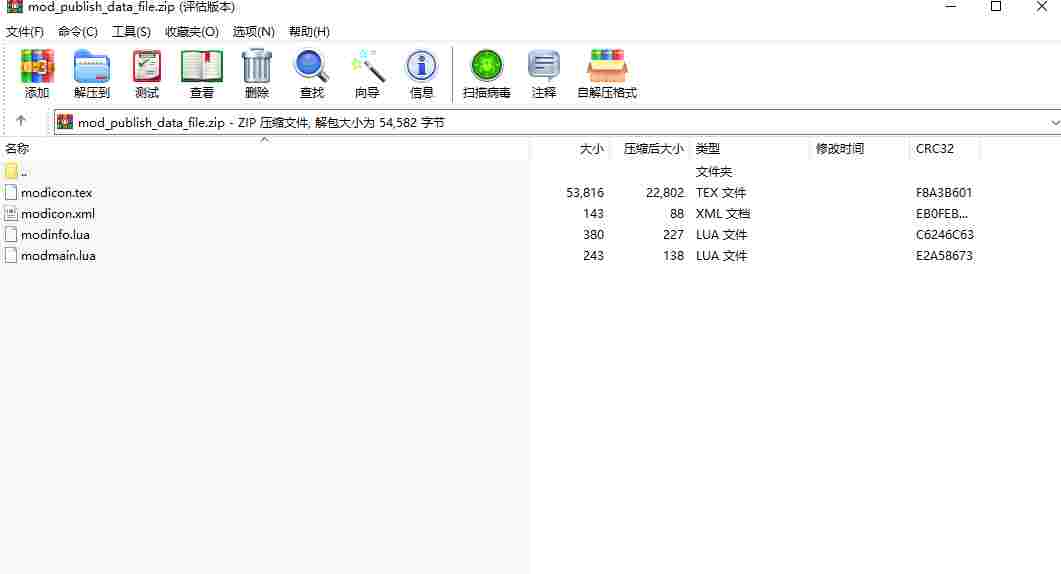Click the Add (添加) toolbar icon
The height and width of the screenshot is (574, 1061).
pyautogui.click(x=37, y=67)
